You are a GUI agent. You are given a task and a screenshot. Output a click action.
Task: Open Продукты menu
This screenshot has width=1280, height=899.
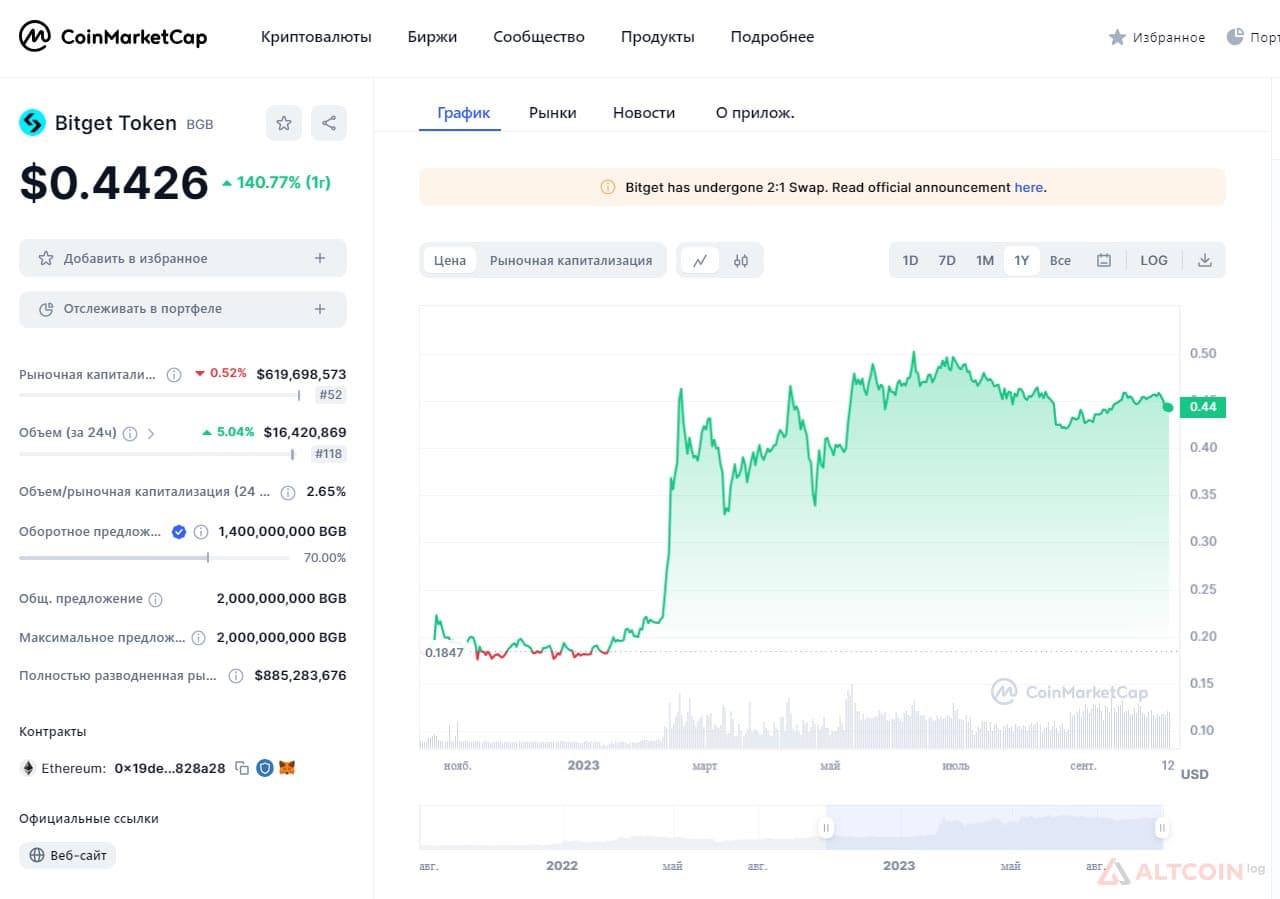tap(657, 37)
